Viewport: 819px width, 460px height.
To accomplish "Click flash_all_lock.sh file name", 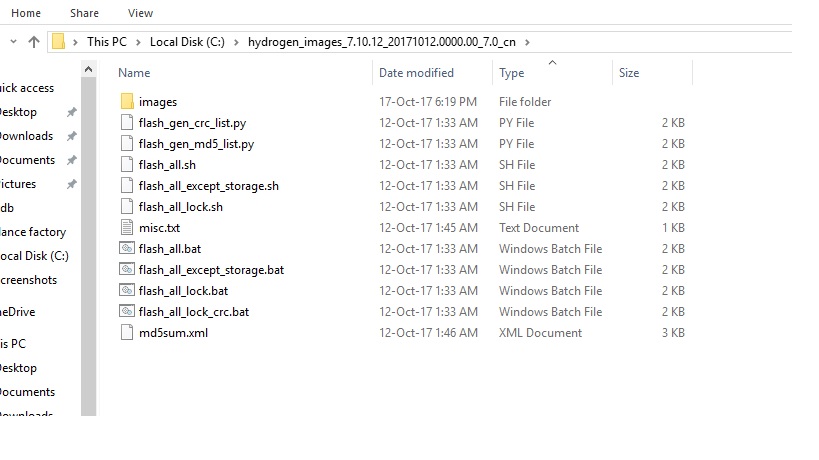I will 181,207.
